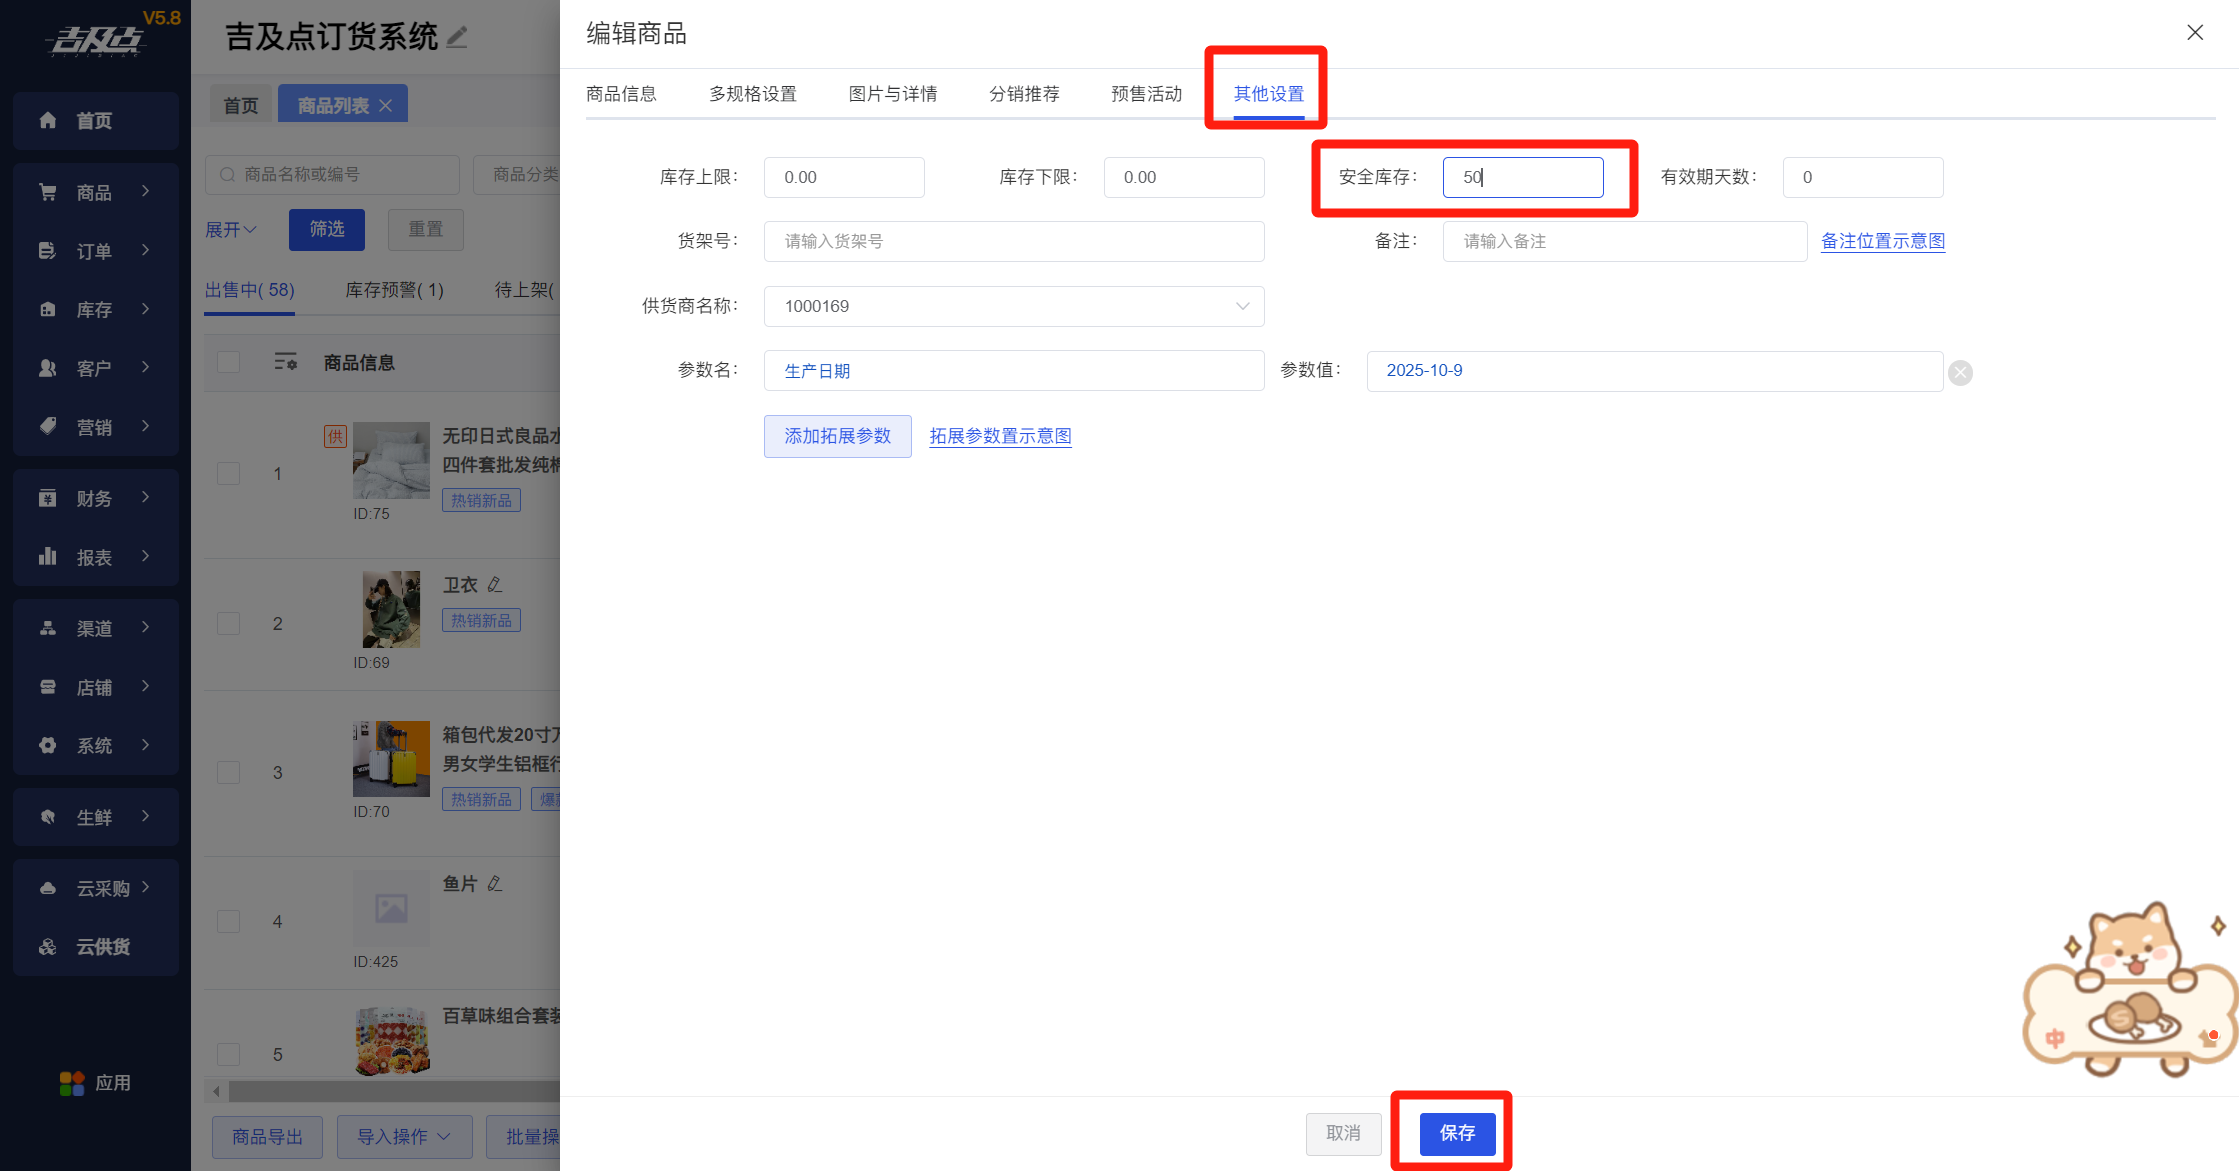Close the 商品列表 tab with X icon

(x=386, y=105)
